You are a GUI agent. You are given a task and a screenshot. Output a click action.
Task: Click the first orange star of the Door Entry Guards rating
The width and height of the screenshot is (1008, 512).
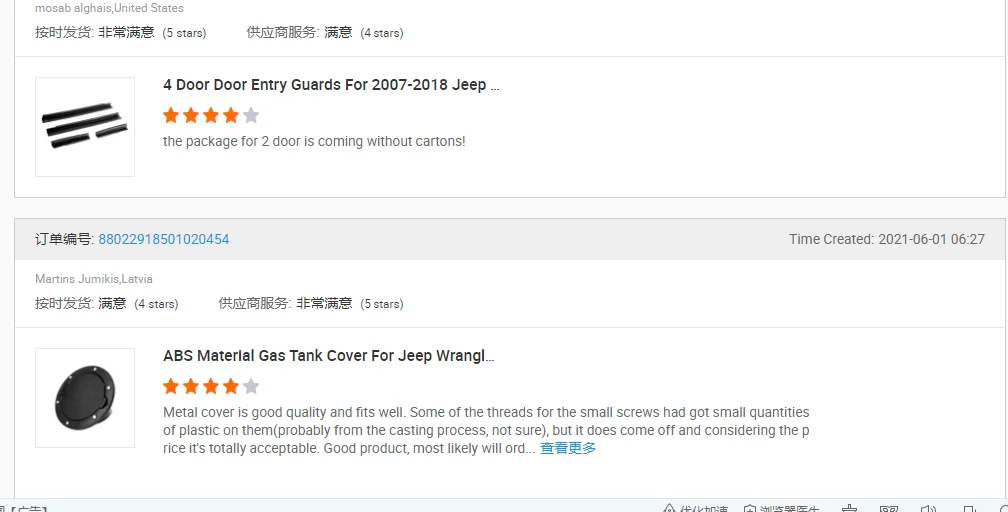click(x=171, y=116)
